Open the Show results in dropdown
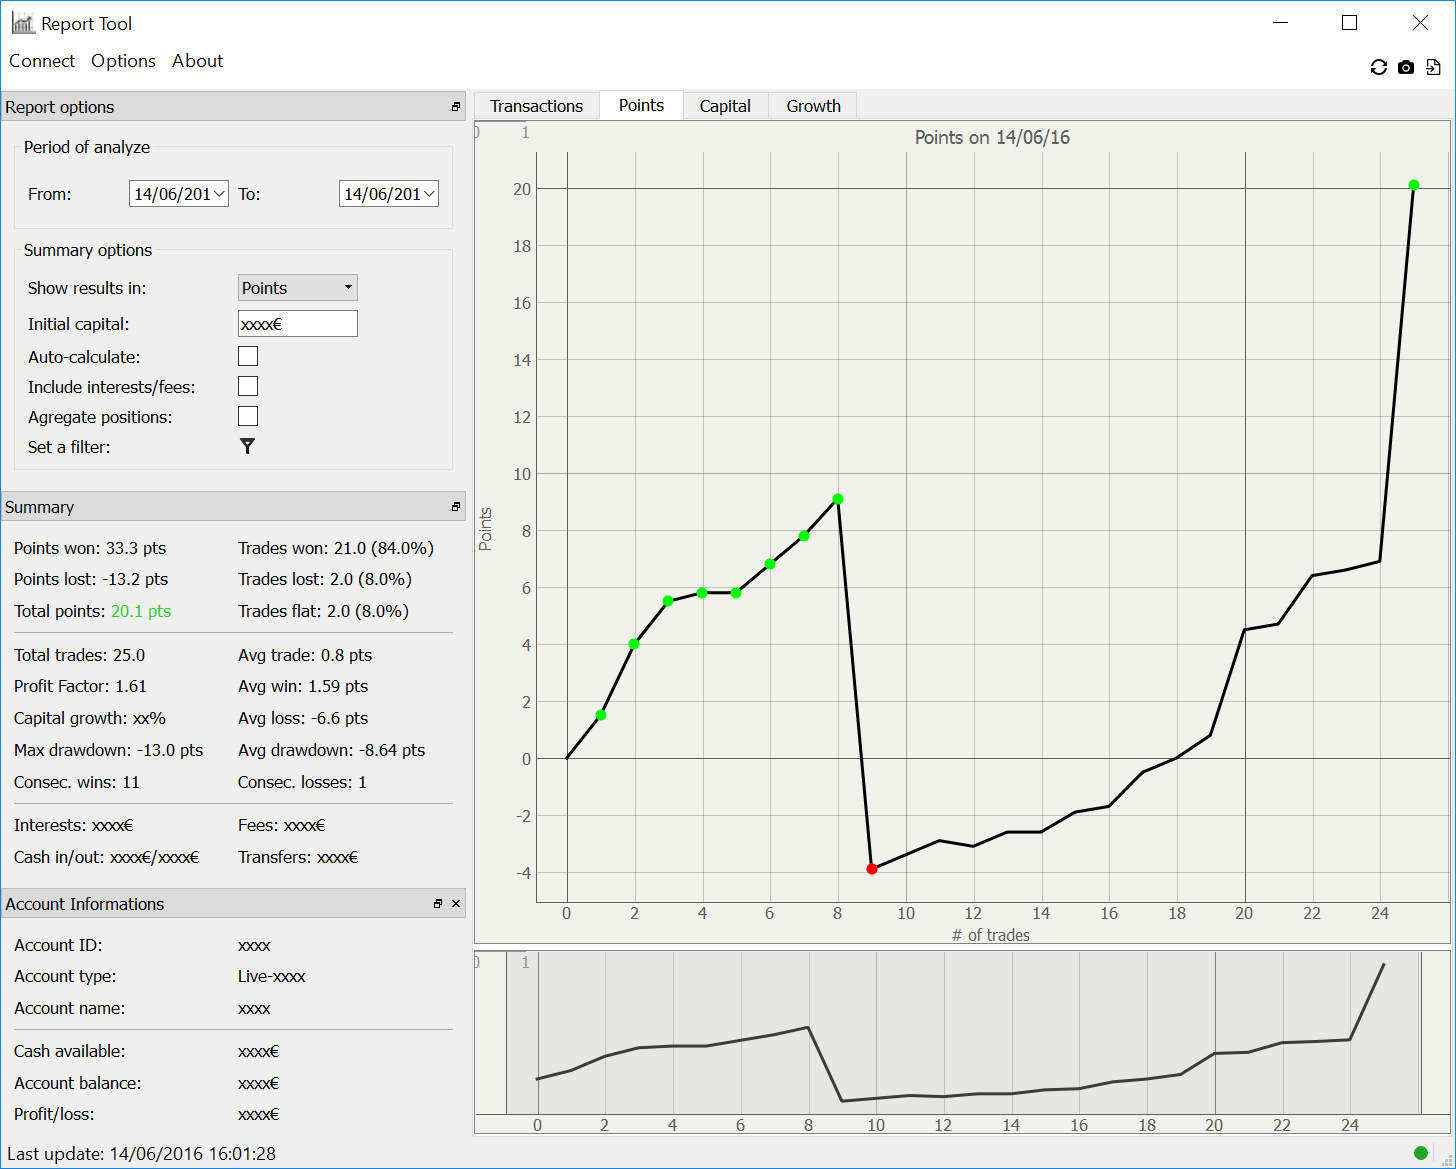The width and height of the screenshot is (1456, 1169). click(297, 288)
